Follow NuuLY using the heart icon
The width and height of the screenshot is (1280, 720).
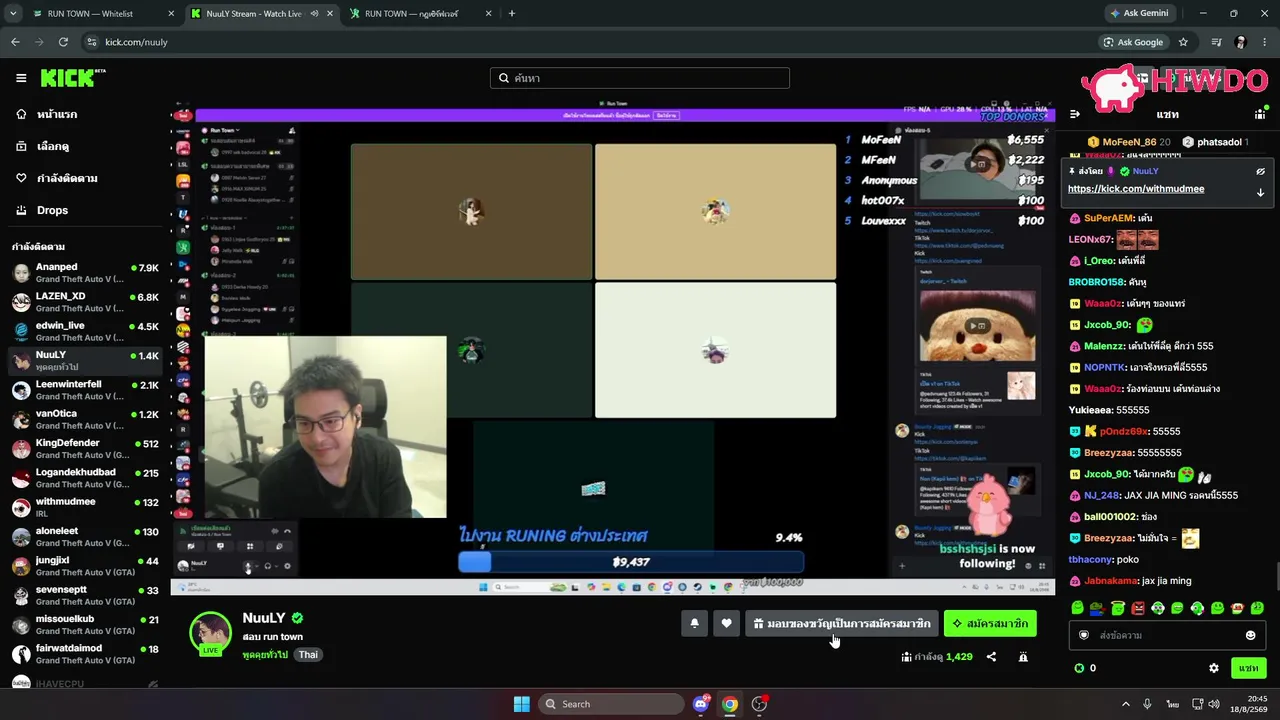[x=727, y=624]
